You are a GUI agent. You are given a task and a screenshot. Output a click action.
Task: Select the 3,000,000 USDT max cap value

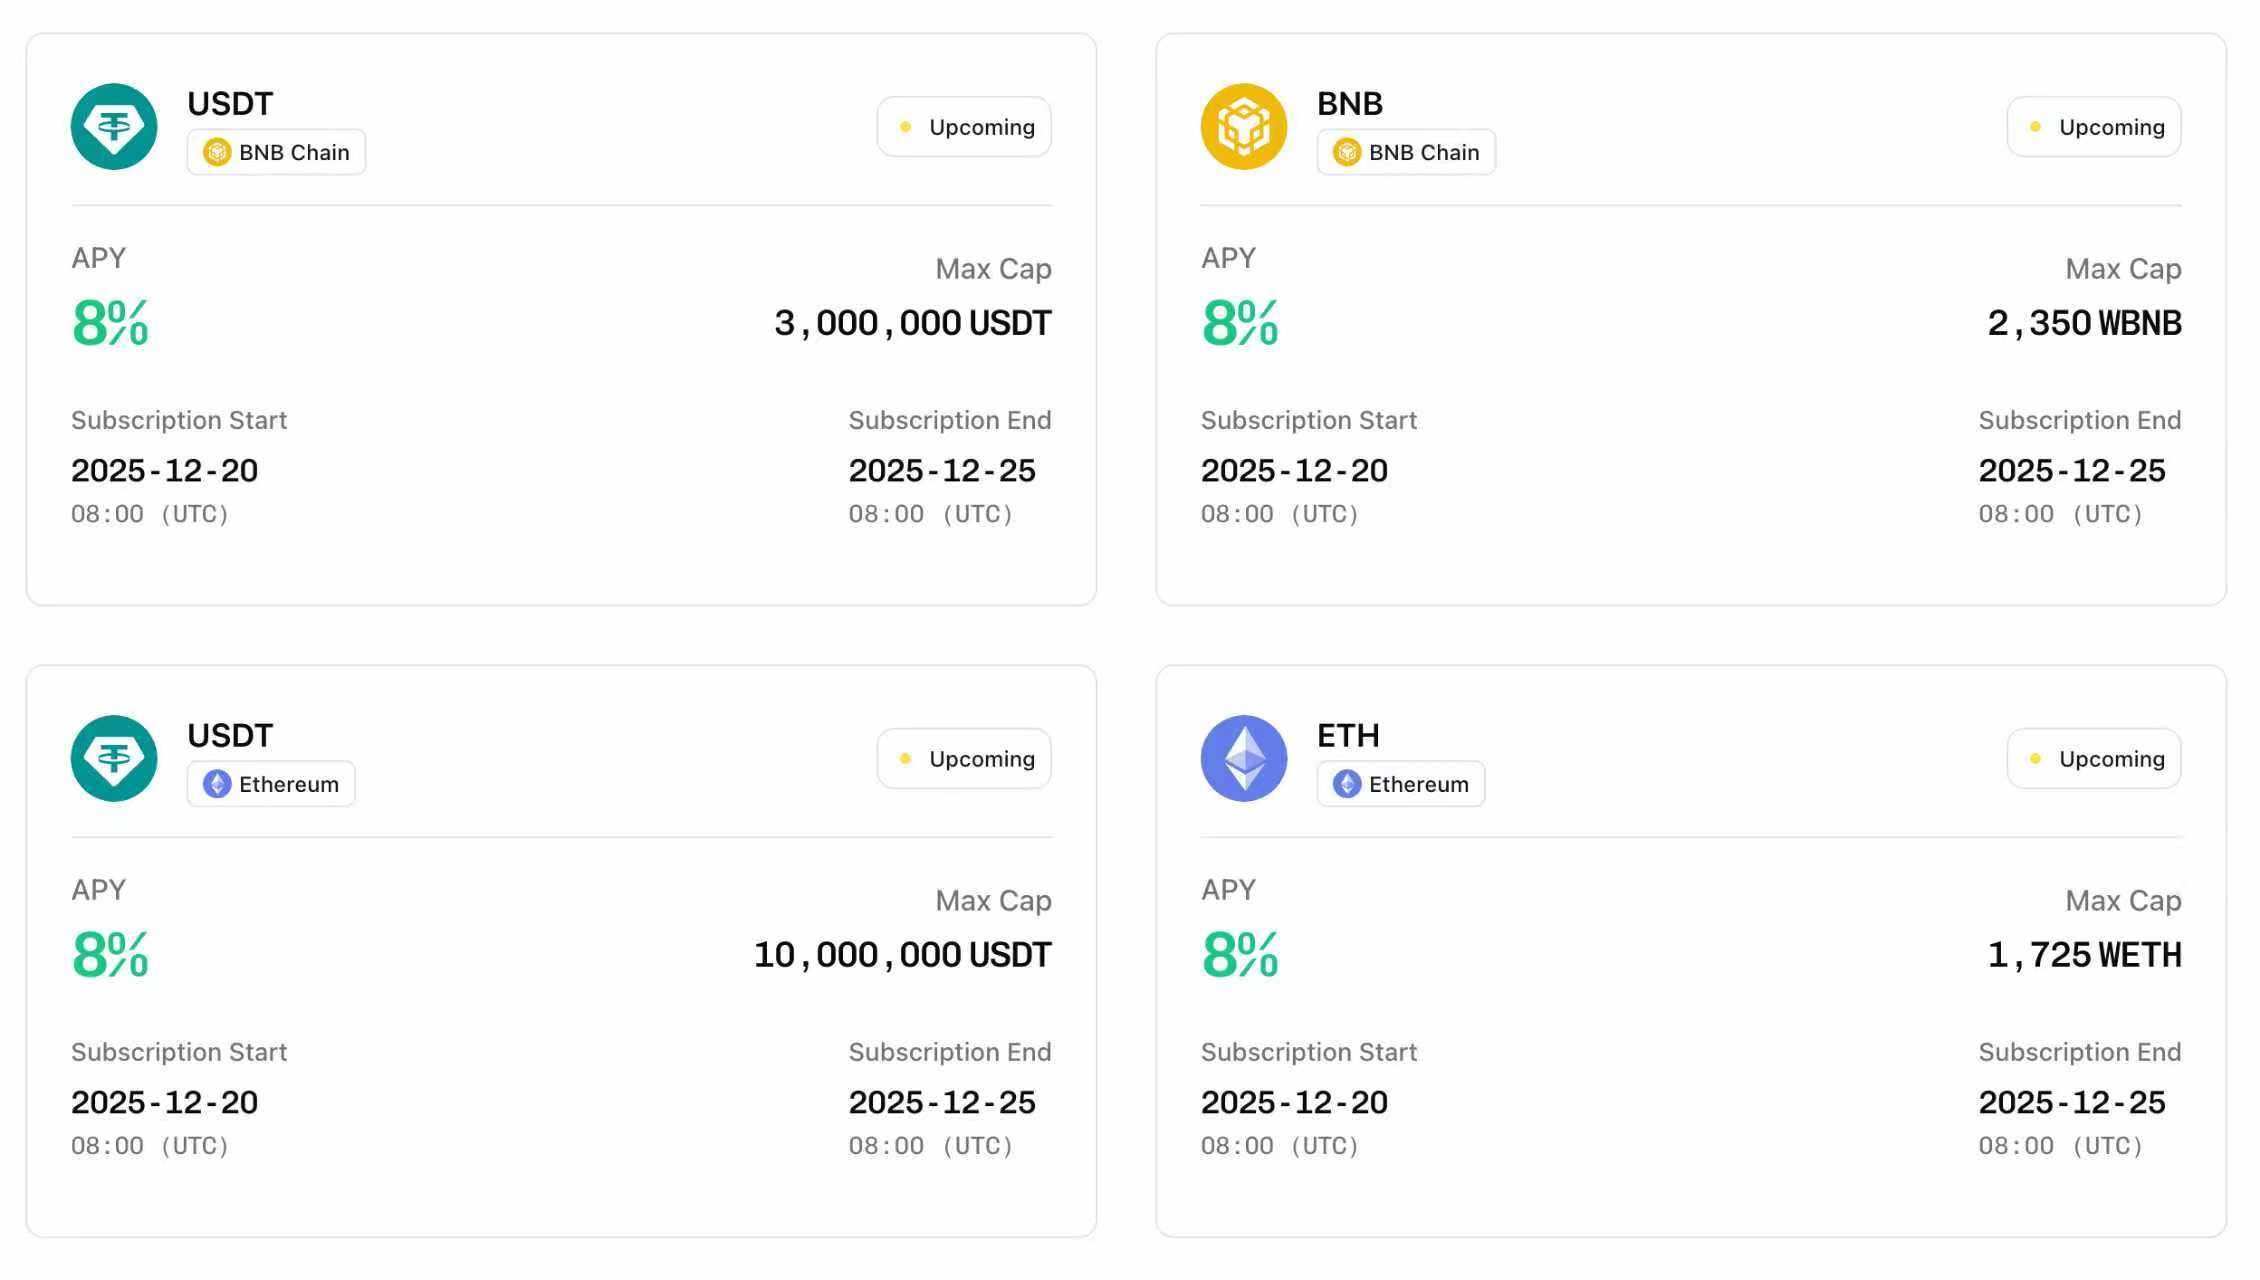pyautogui.click(x=912, y=323)
